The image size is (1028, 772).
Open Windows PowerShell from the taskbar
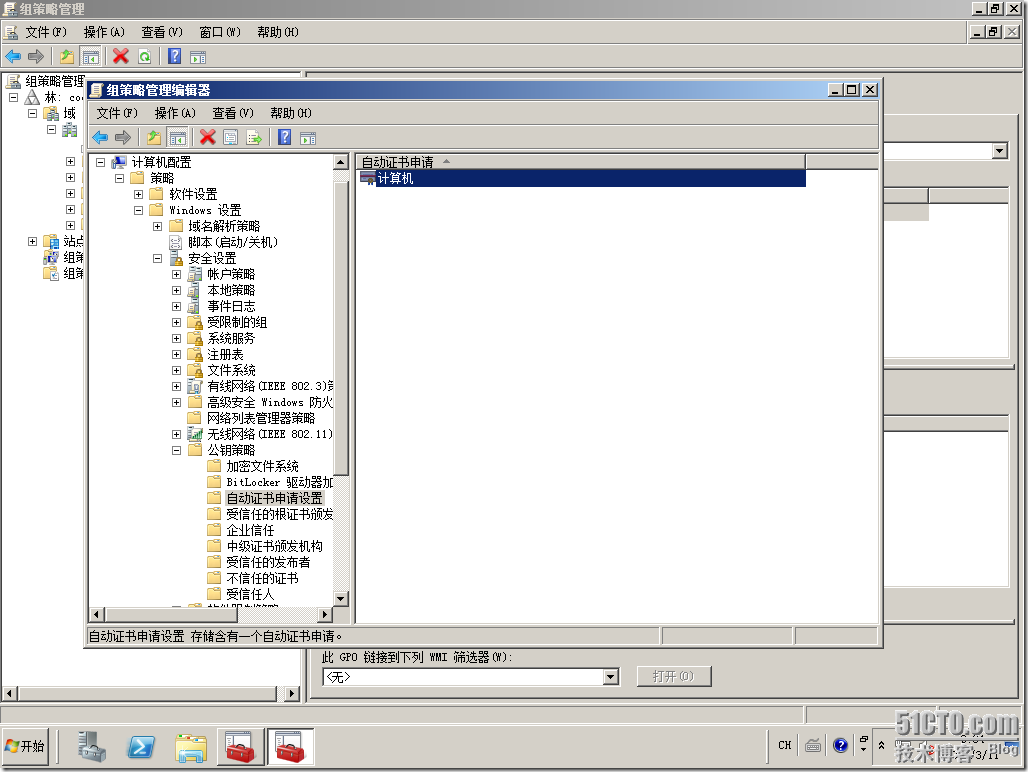click(140, 746)
